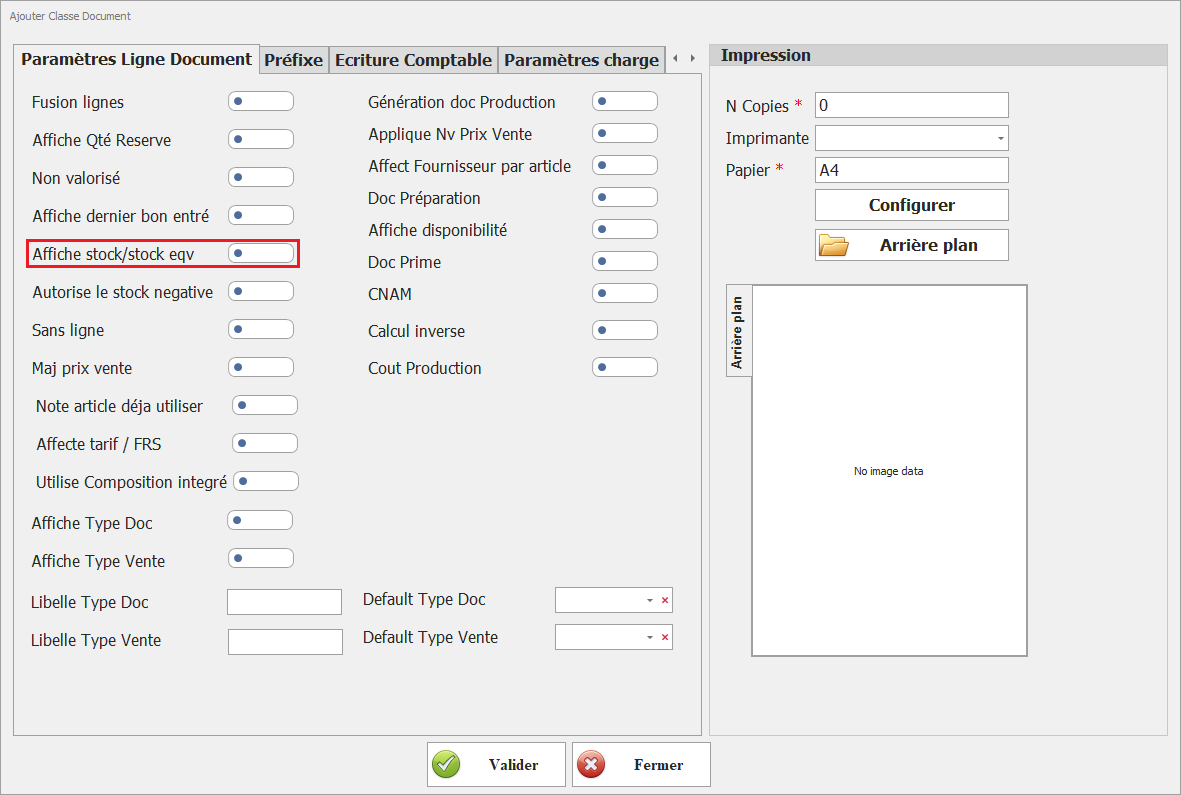Click the left tab scroll arrow
The height and width of the screenshot is (795, 1181).
pos(675,58)
